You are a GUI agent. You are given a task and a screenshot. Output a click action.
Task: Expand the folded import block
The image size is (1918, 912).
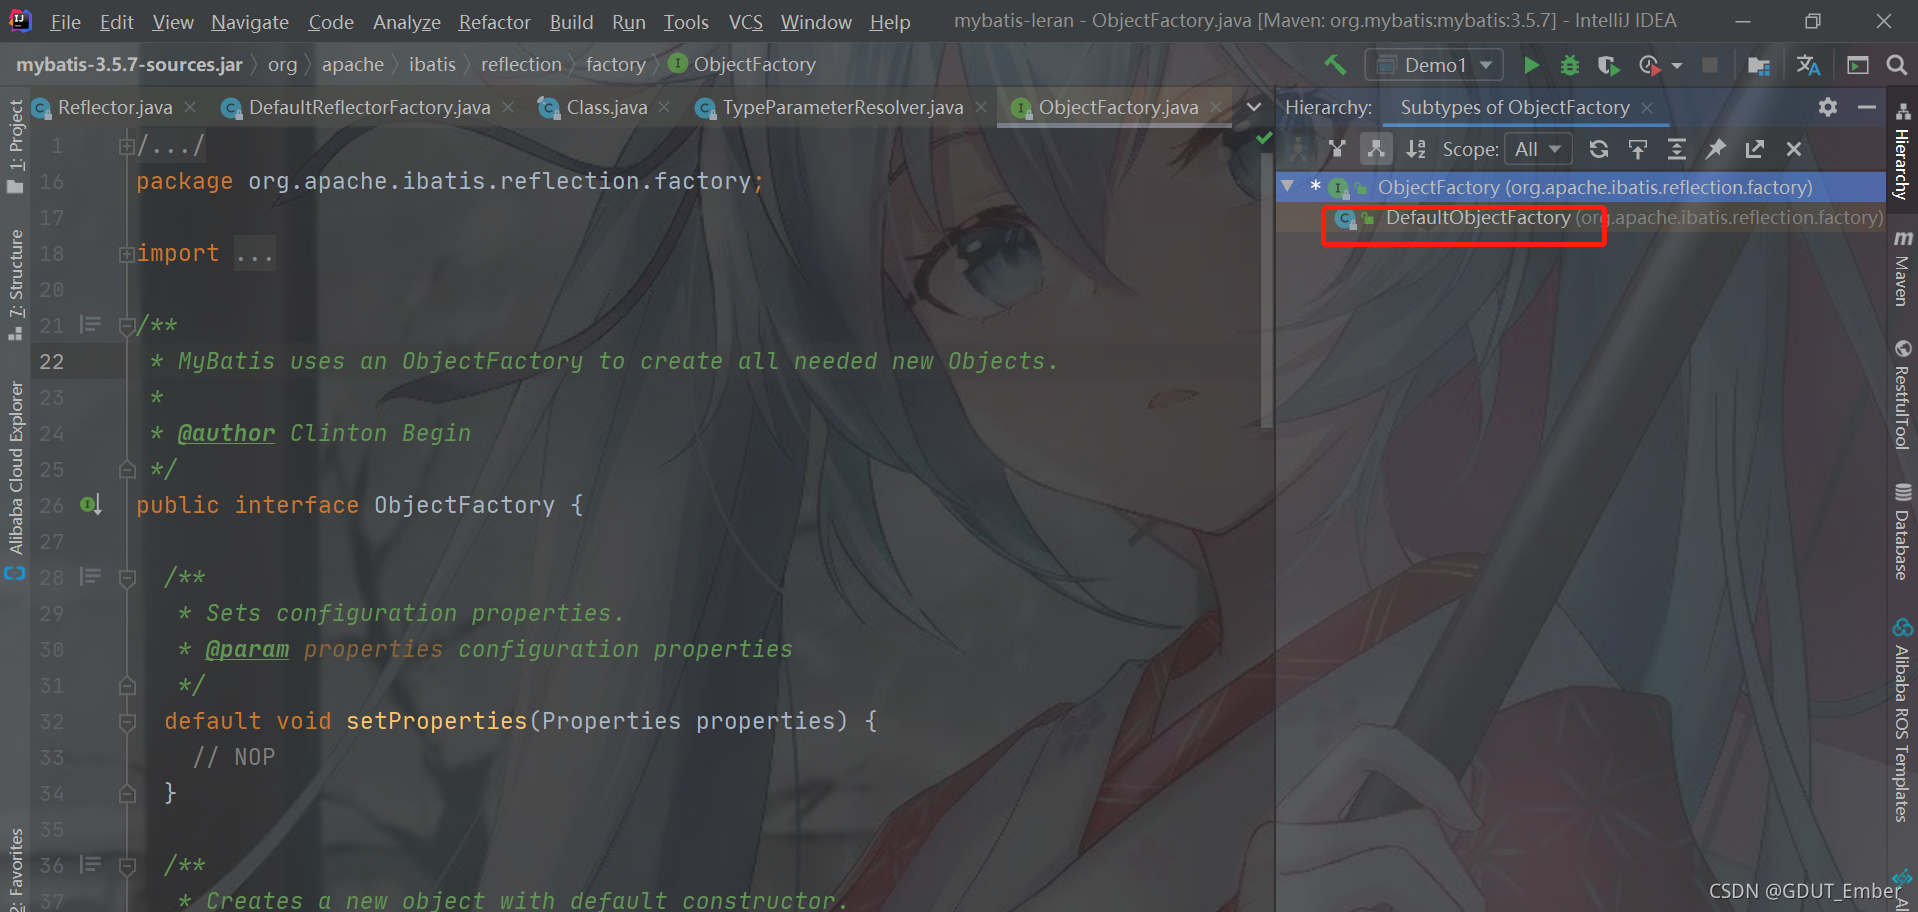(127, 254)
